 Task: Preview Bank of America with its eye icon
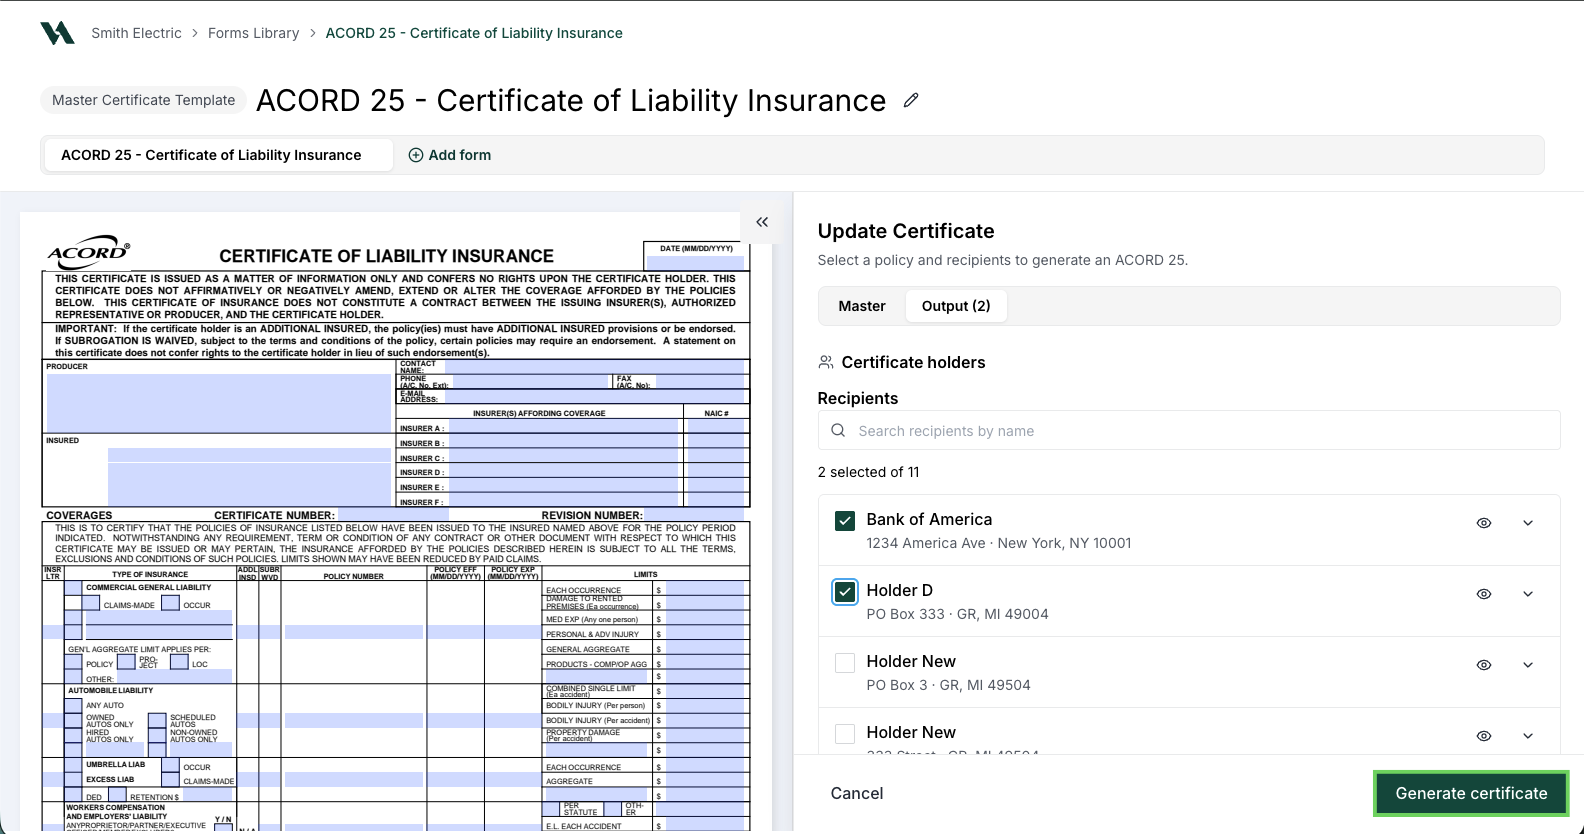(x=1484, y=523)
